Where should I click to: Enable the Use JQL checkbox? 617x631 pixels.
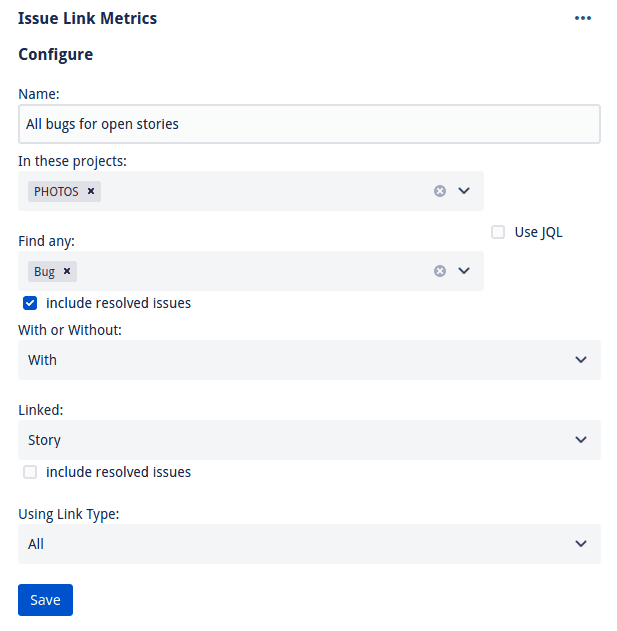[x=498, y=232]
